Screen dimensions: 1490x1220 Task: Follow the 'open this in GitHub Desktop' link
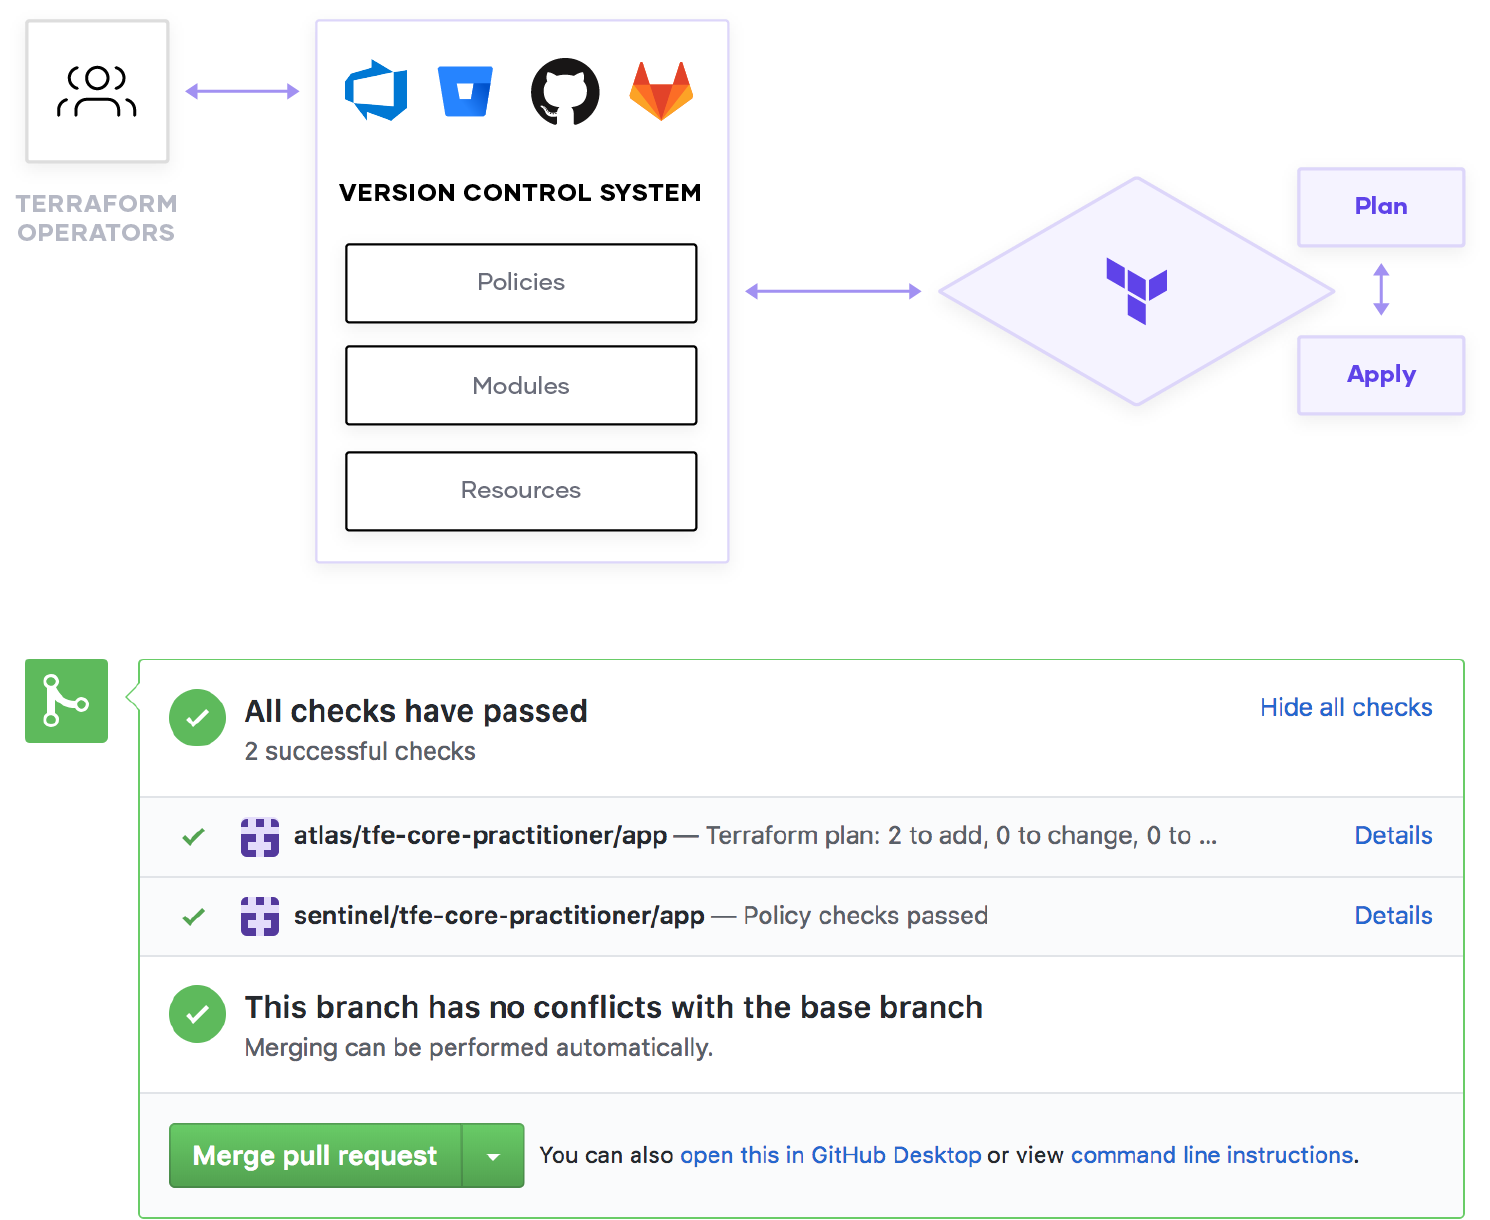coord(830,1156)
